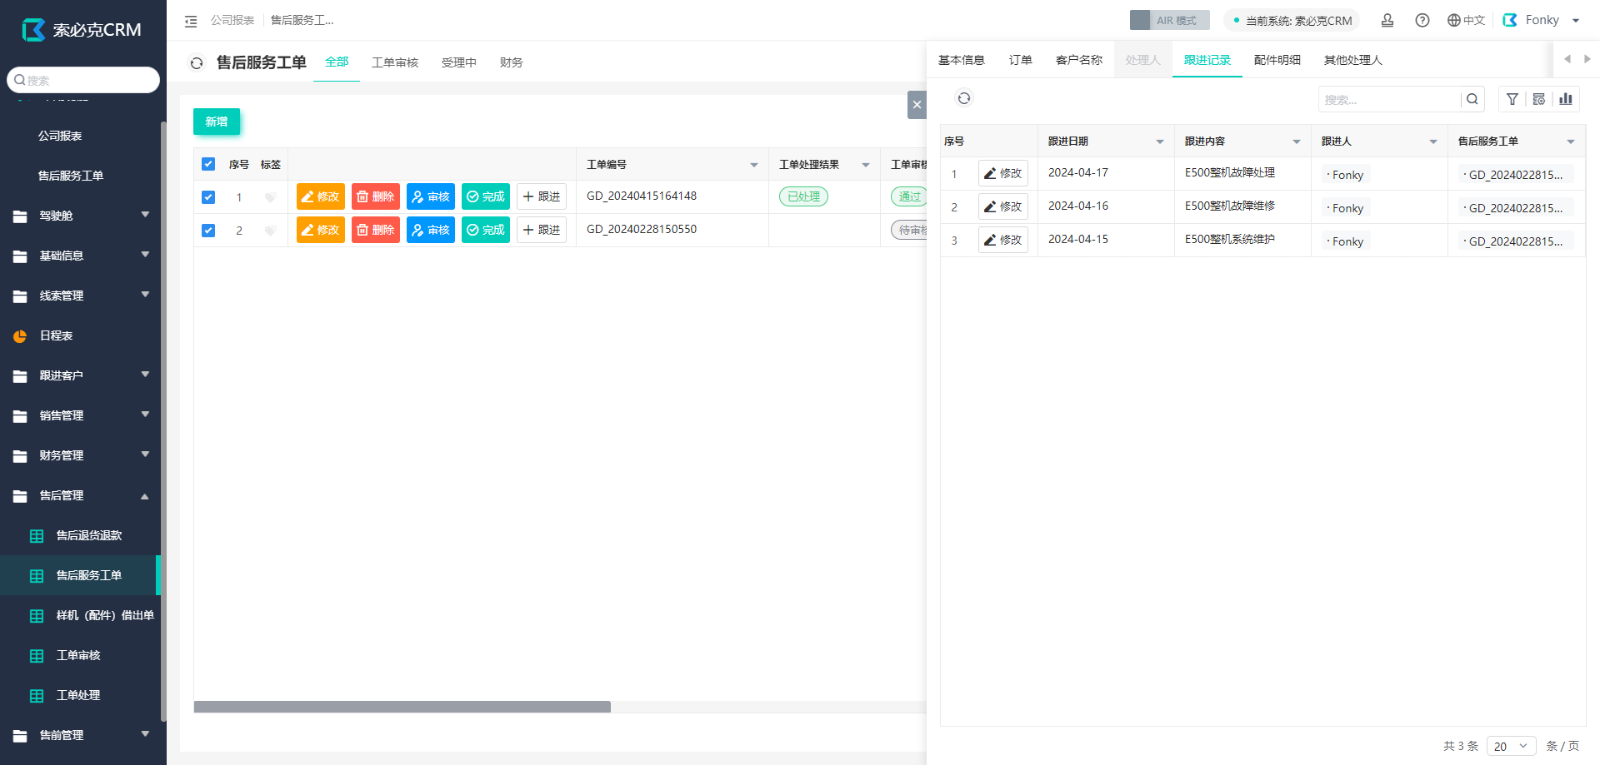The width and height of the screenshot is (1600, 765).
Task: Open the filter funnel icon
Action: pyautogui.click(x=1512, y=99)
